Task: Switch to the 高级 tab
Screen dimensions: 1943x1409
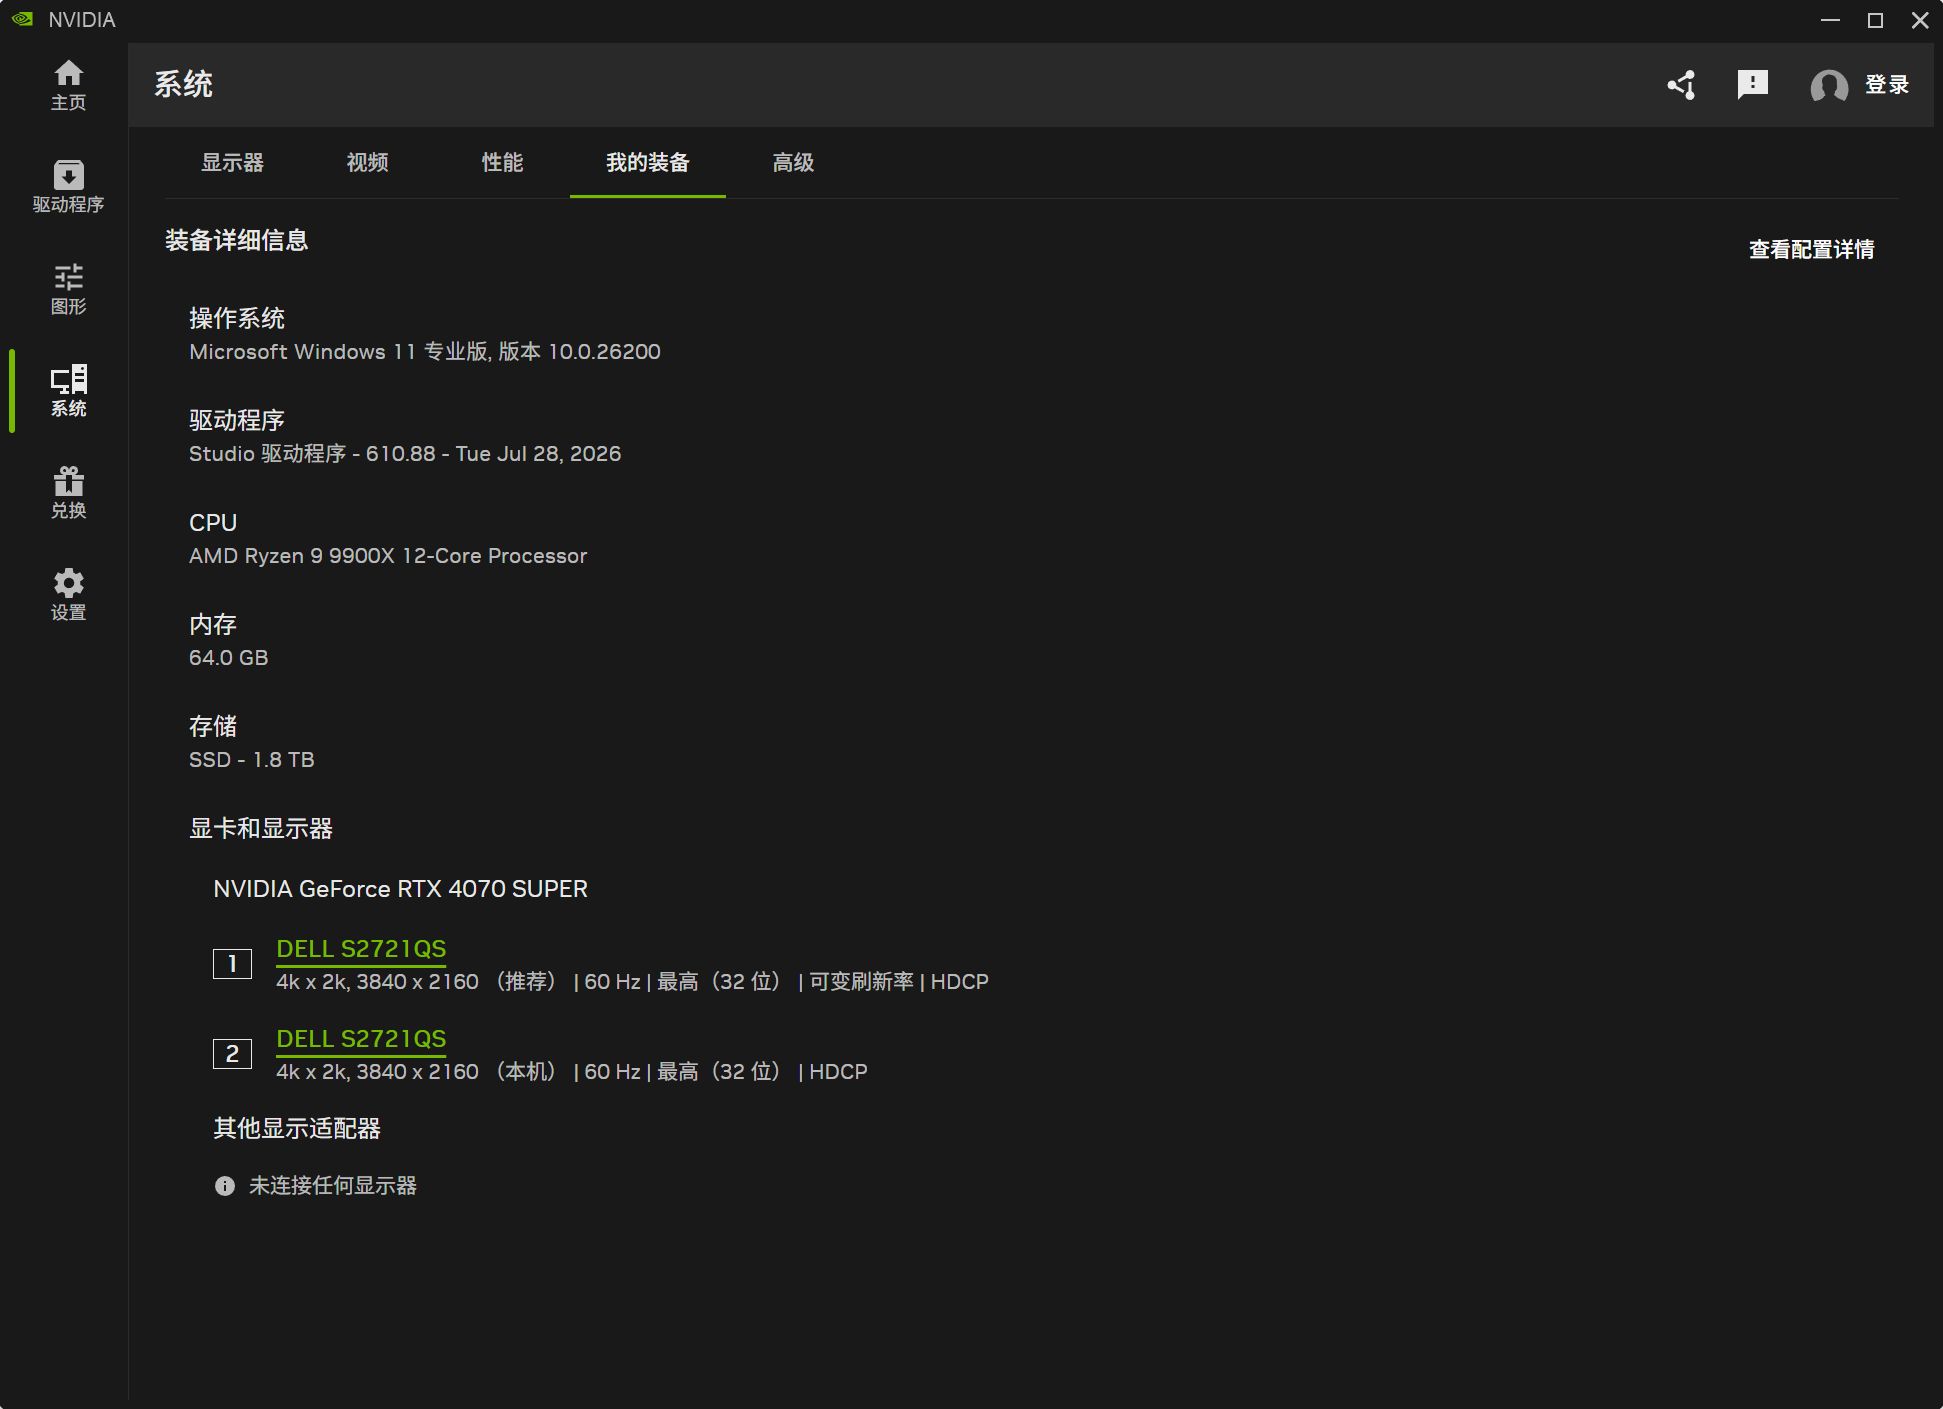Action: pos(794,163)
